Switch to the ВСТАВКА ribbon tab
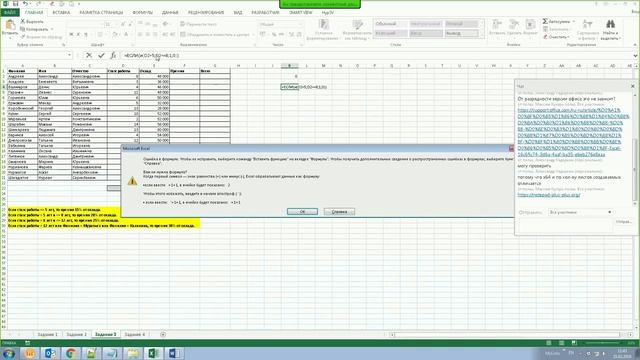The image size is (640, 360). click(x=61, y=13)
